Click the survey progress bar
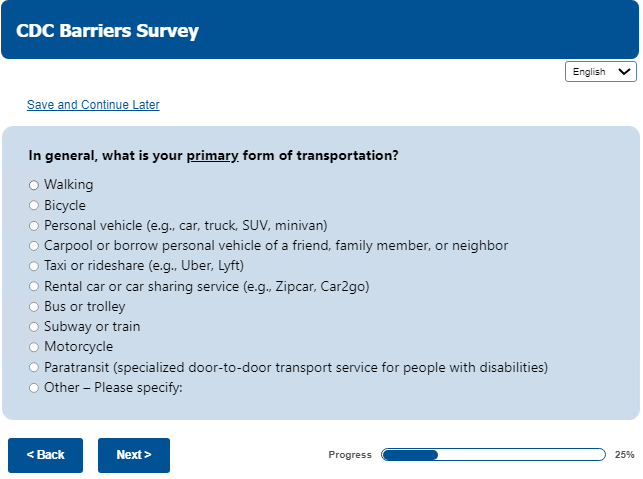This screenshot has height=479, width=643. coord(493,455)
